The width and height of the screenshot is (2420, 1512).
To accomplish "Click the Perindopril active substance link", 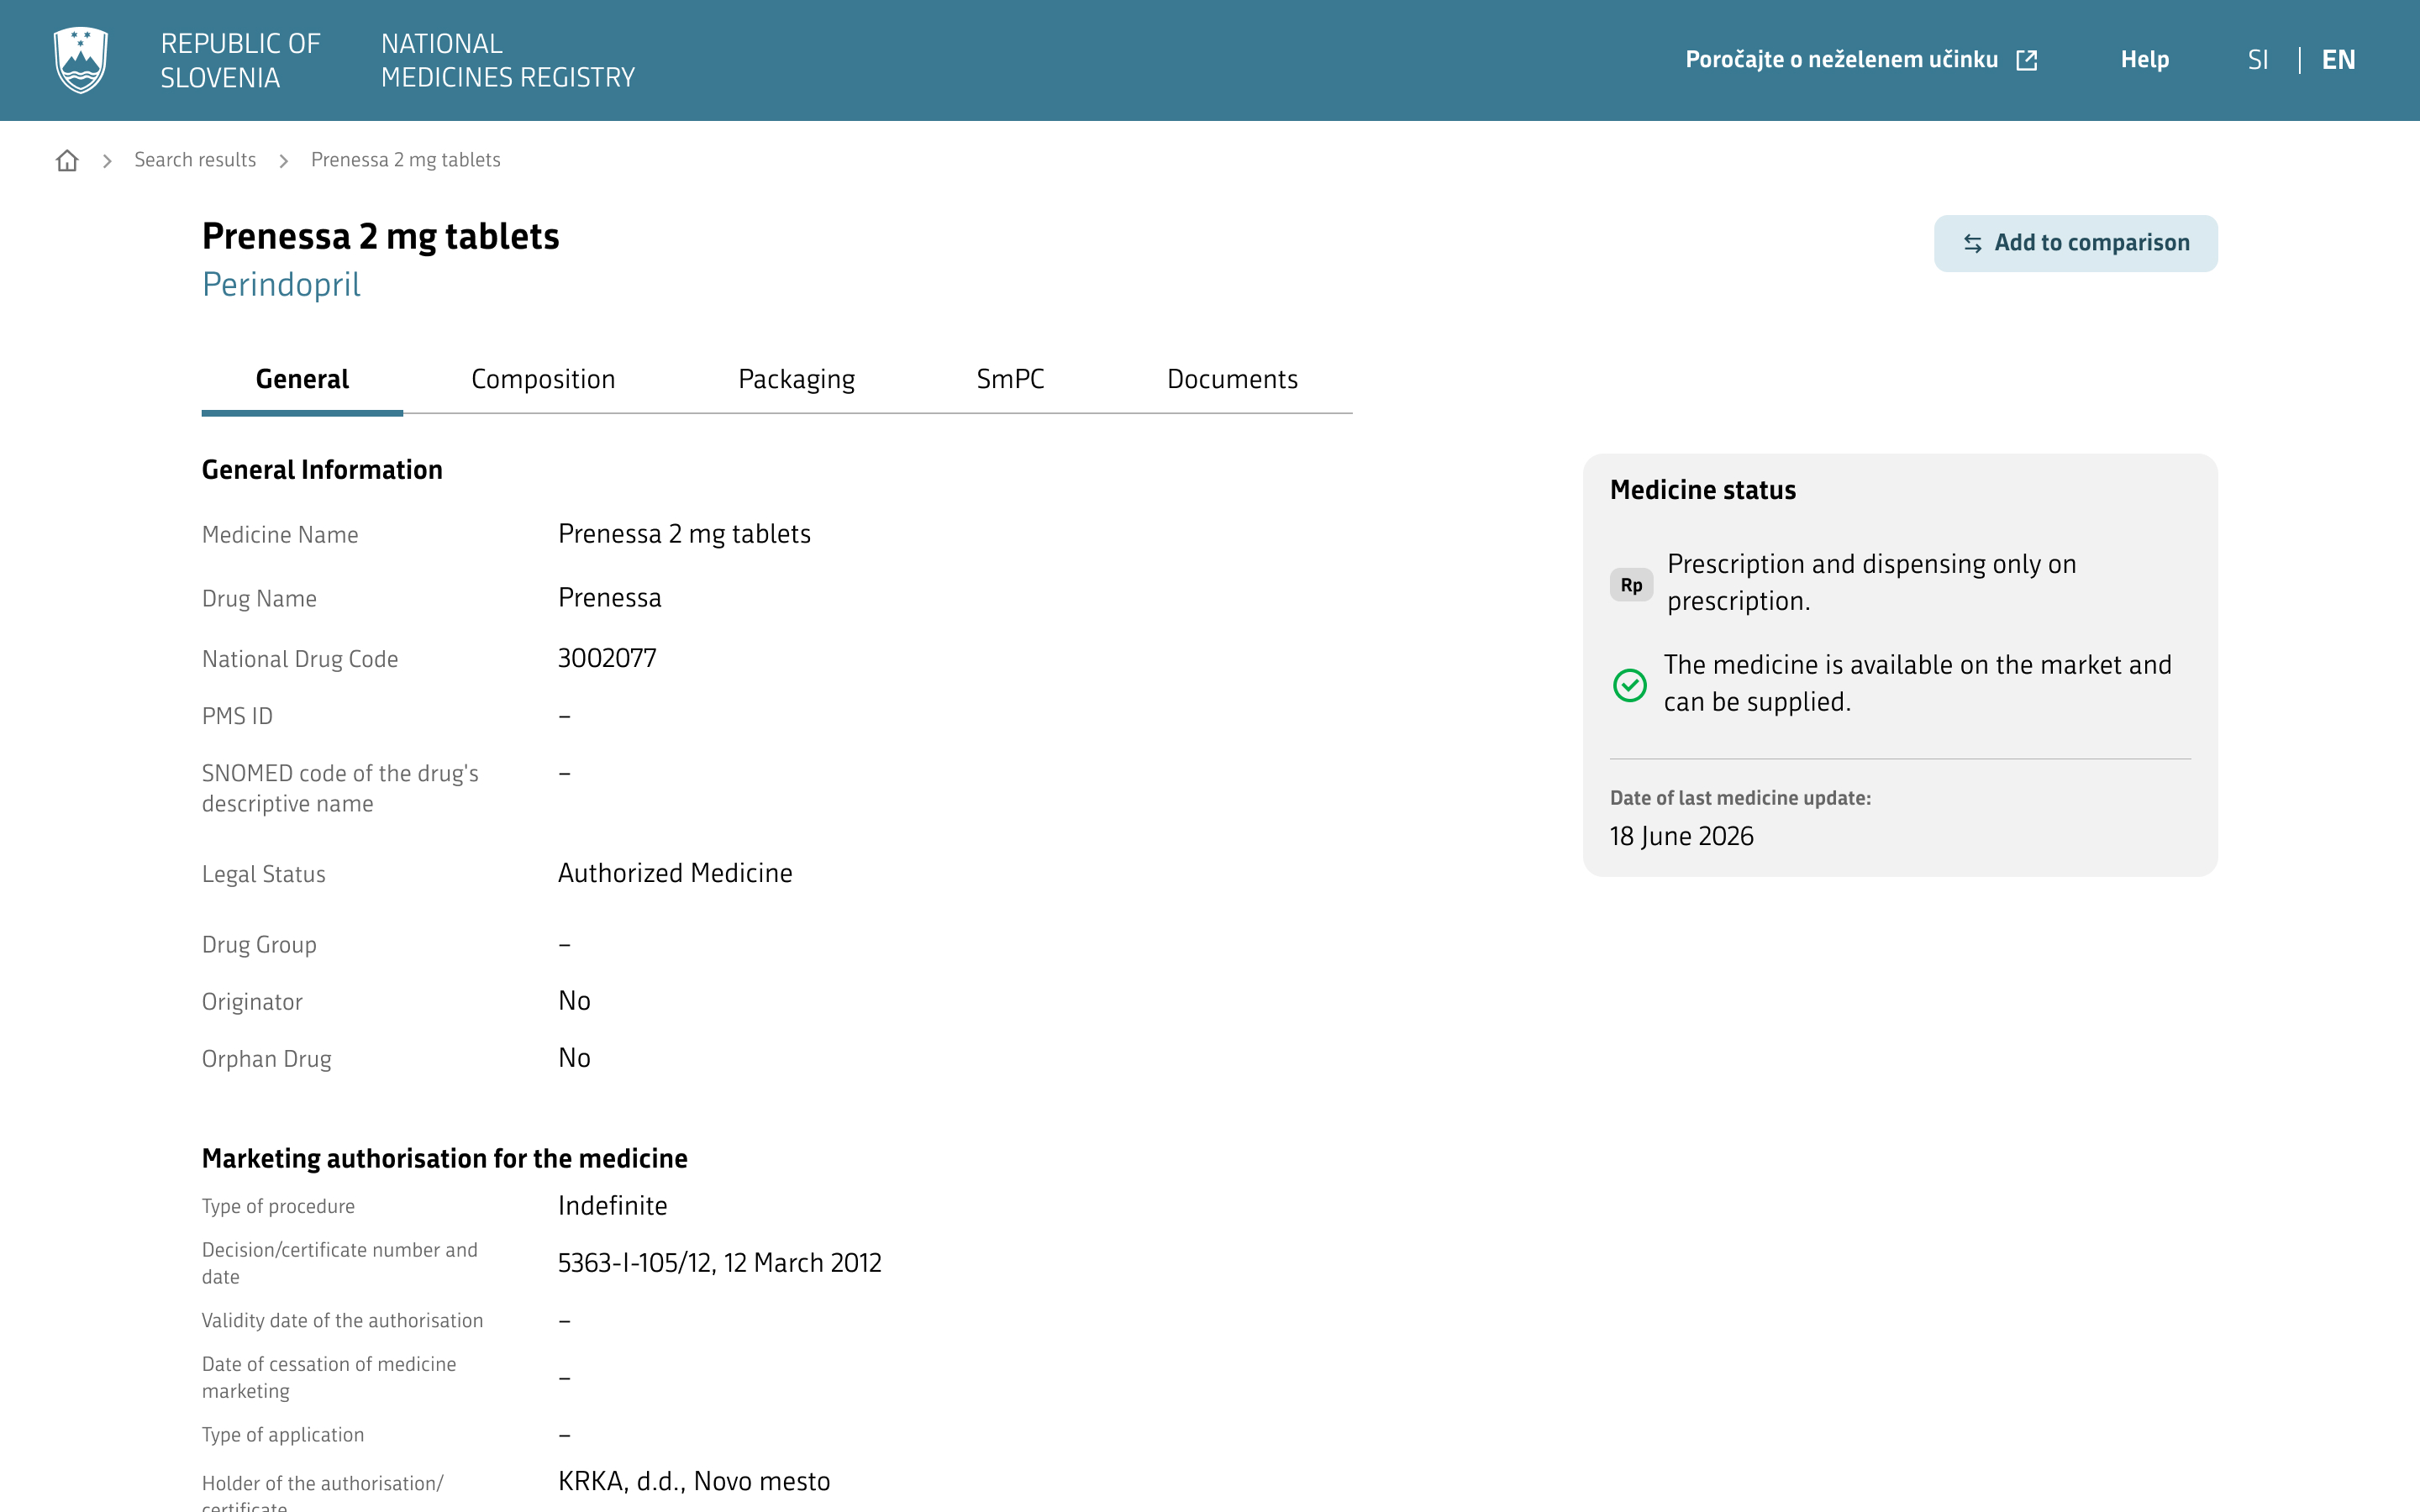I will pos(281,285).
